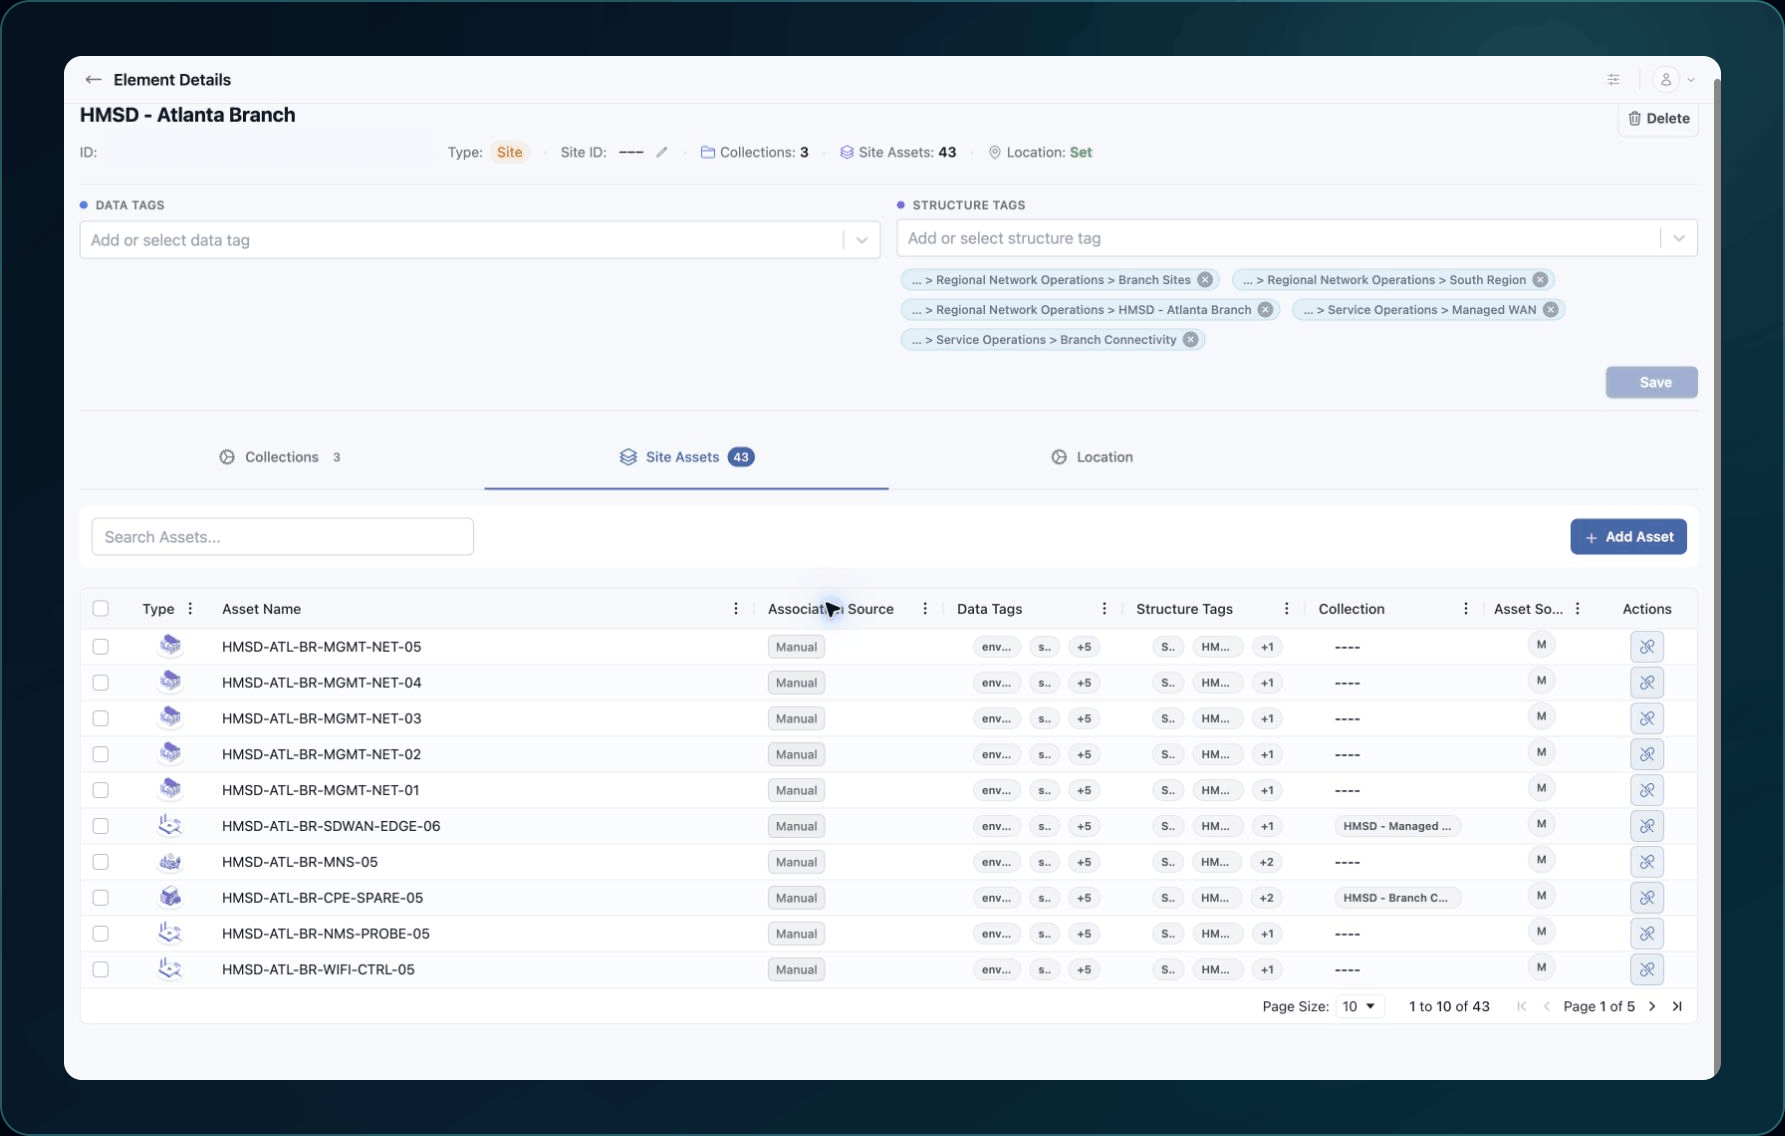The height and width of the screenshot is (1136, 1785).
Task: Open Asset Name column menu
Action: tap(736, 609)
